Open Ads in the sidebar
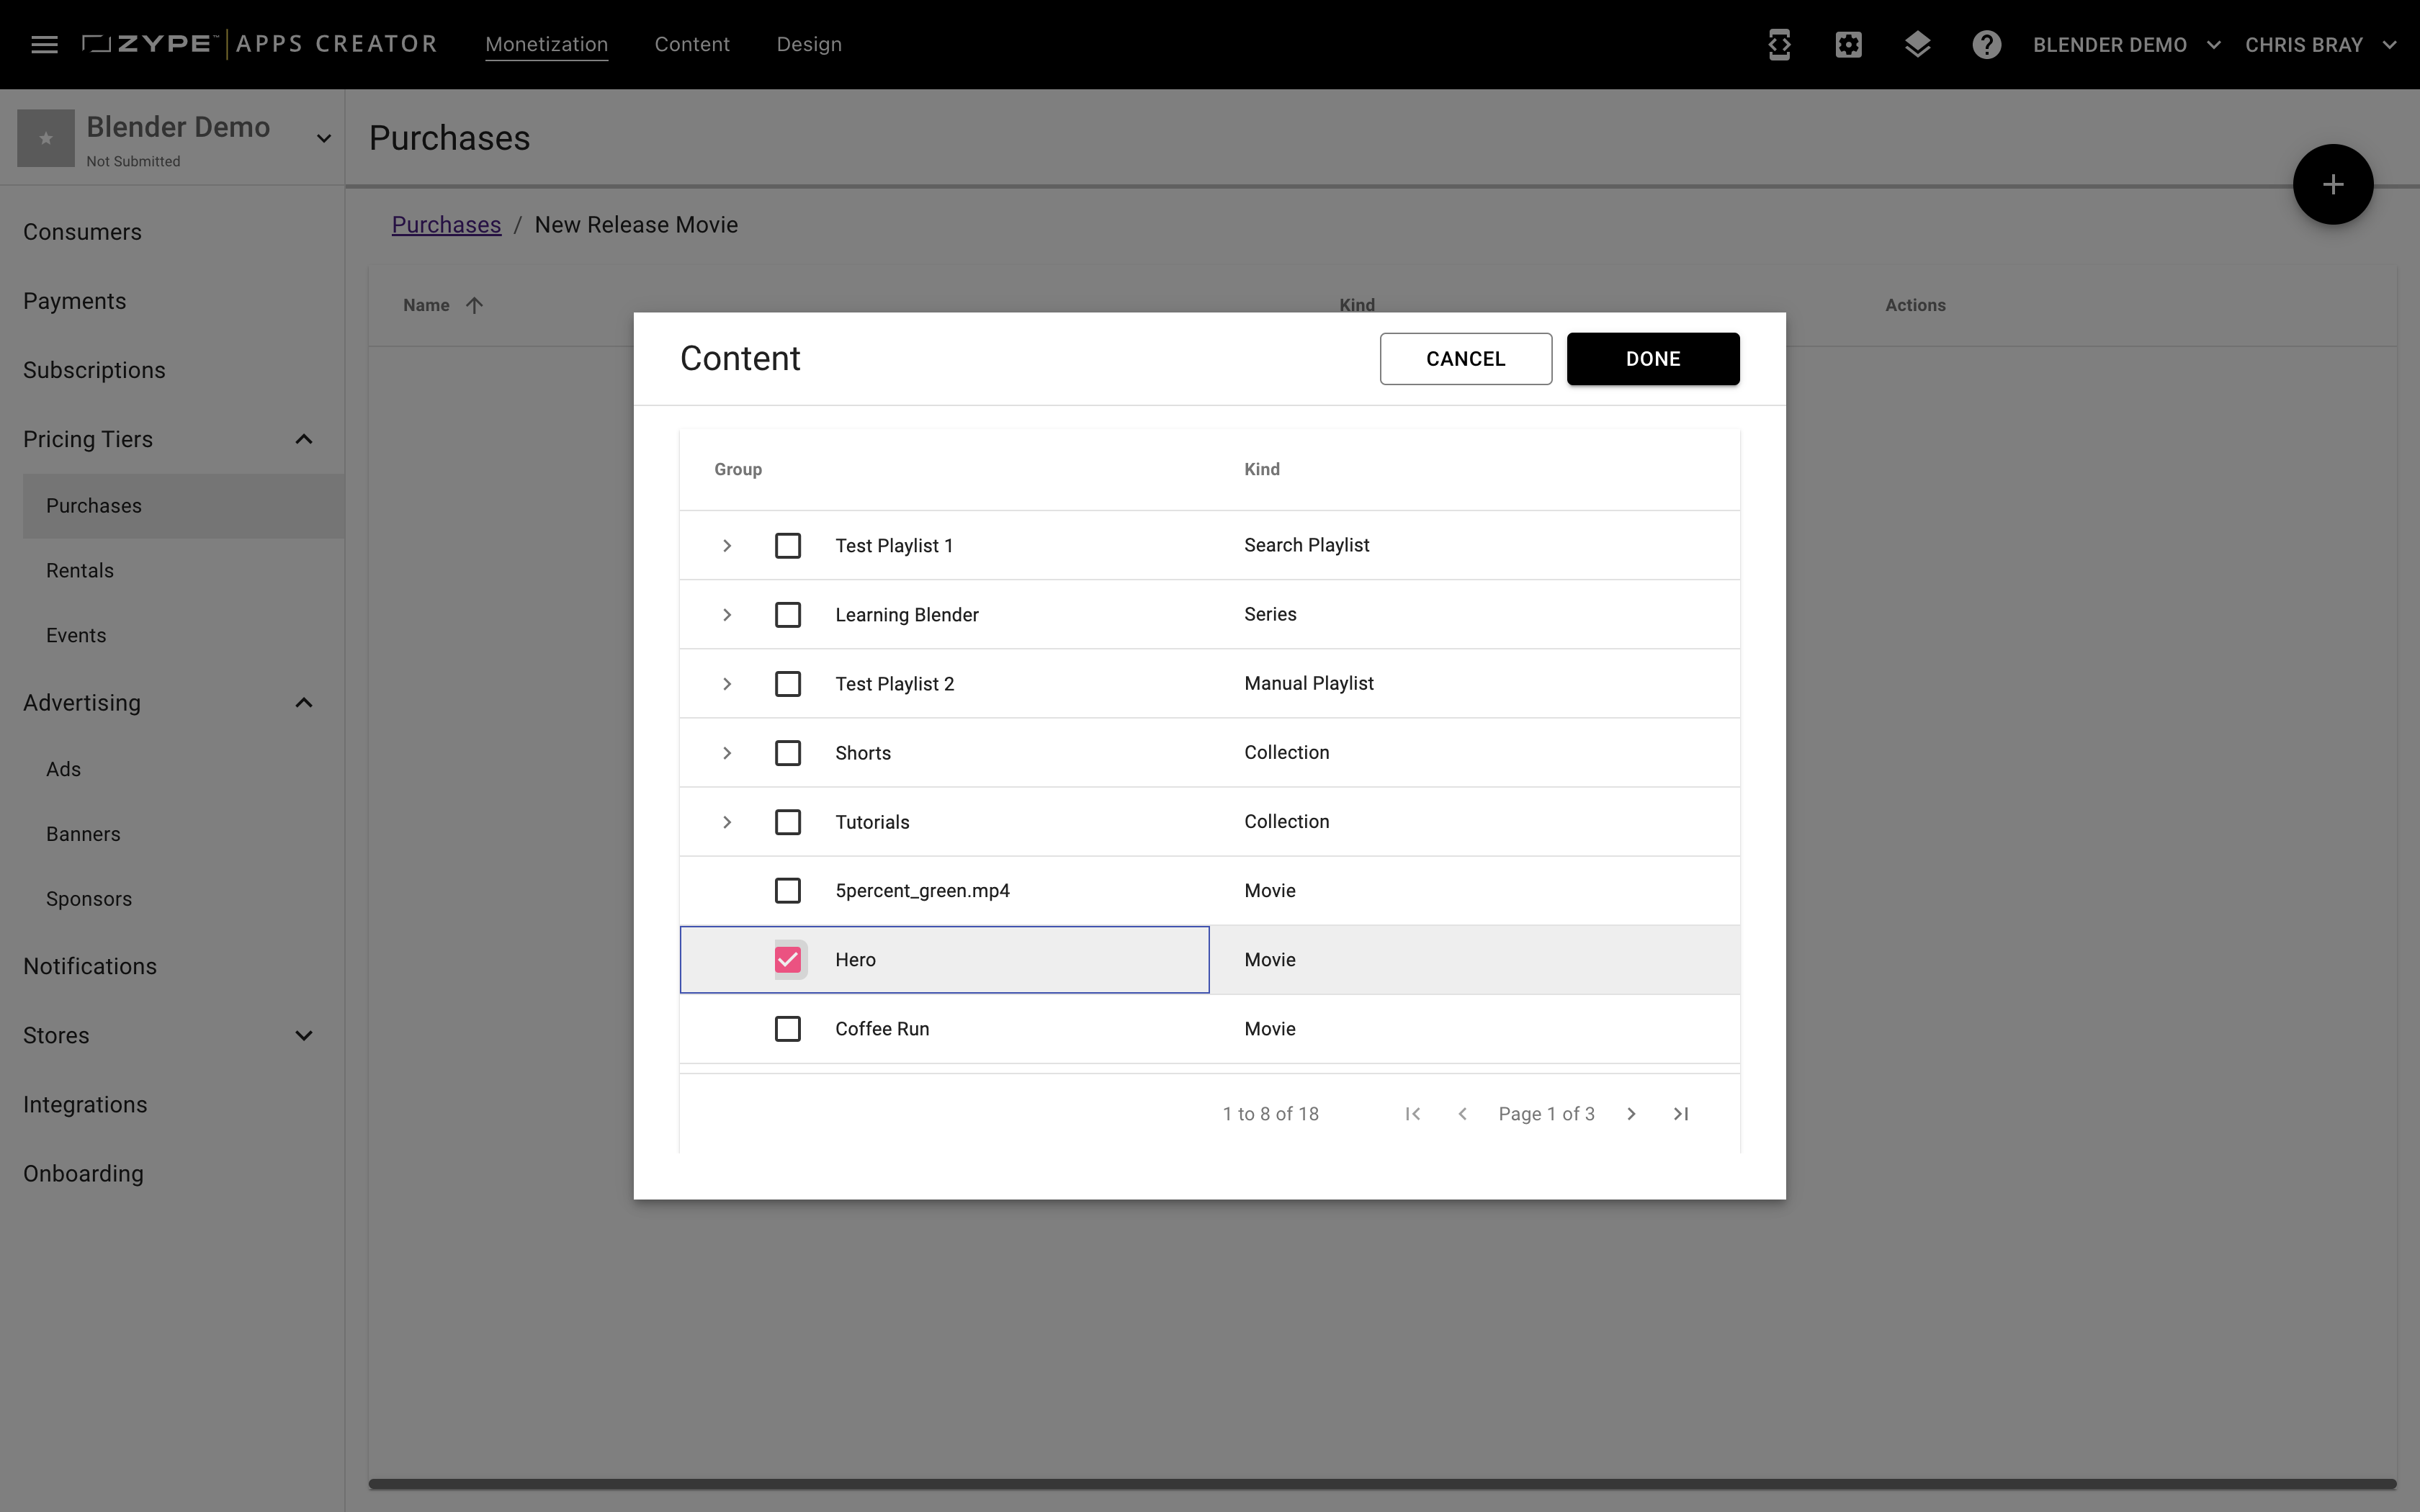 [63, 769]
